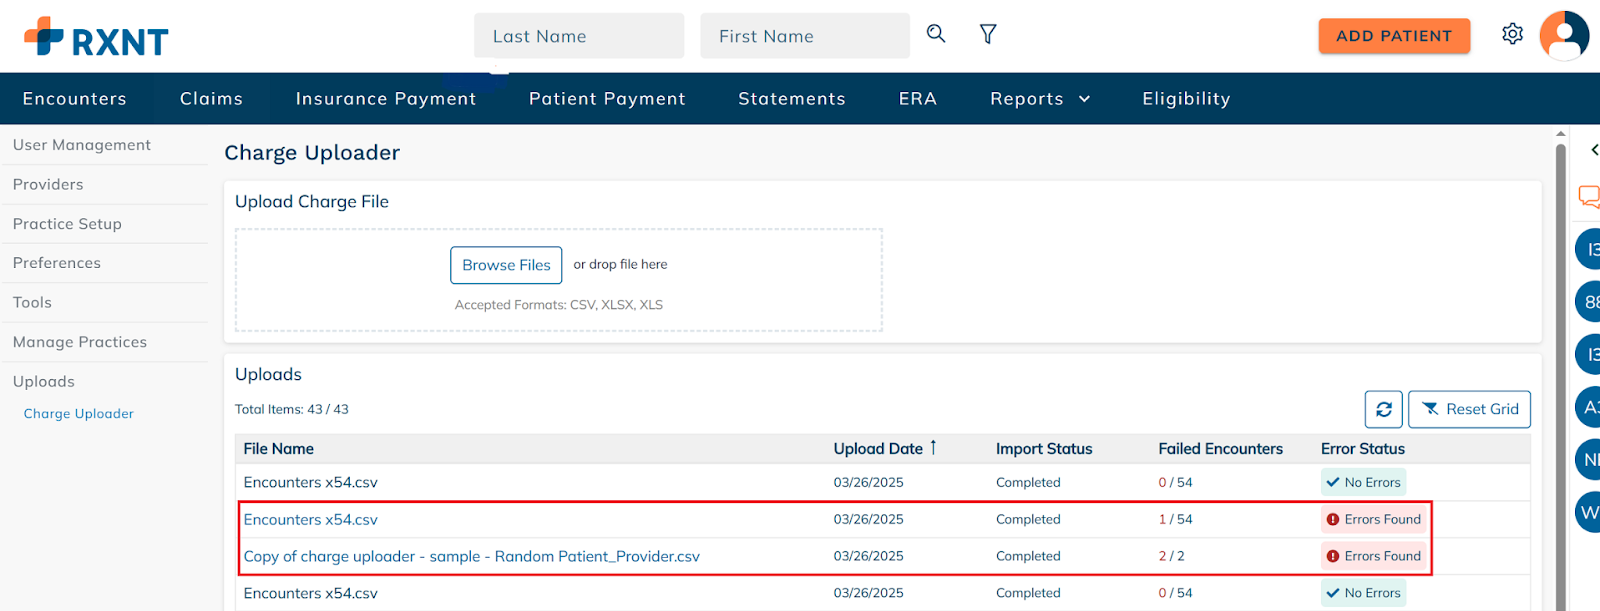This screenshot has width=1600, height=611.
Task: Click the RXNT logo
Action: pos(96,38)
